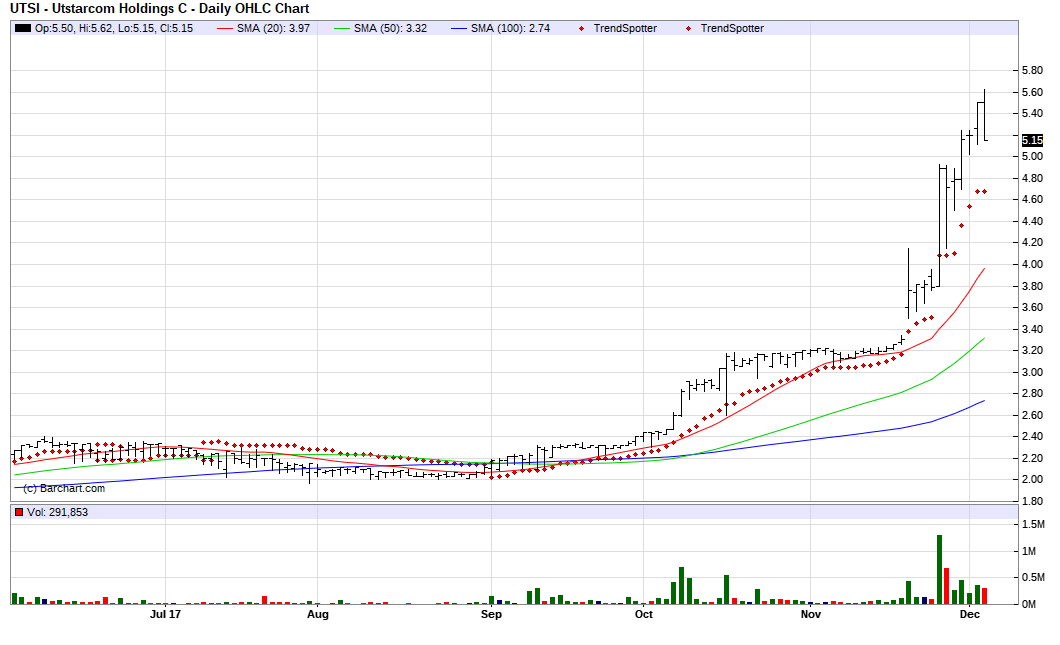Click the 3.00 price axis label
The width and height of the screenshot is (1060, 645).
click(1032, 372)
